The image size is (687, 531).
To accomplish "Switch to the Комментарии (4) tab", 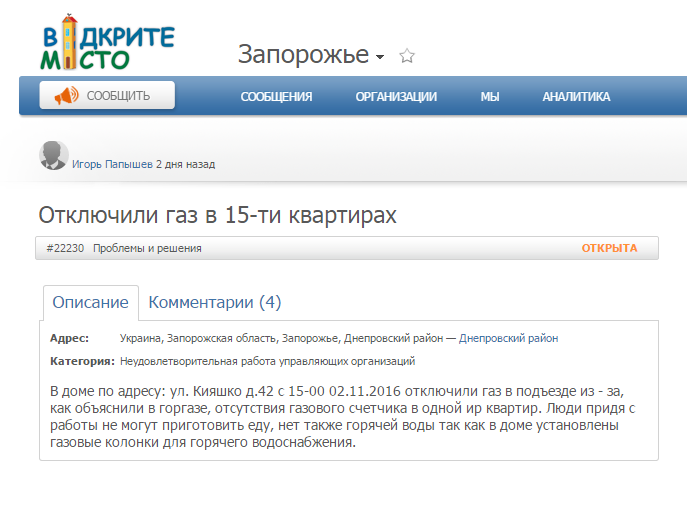I will [x=214, y=302].
